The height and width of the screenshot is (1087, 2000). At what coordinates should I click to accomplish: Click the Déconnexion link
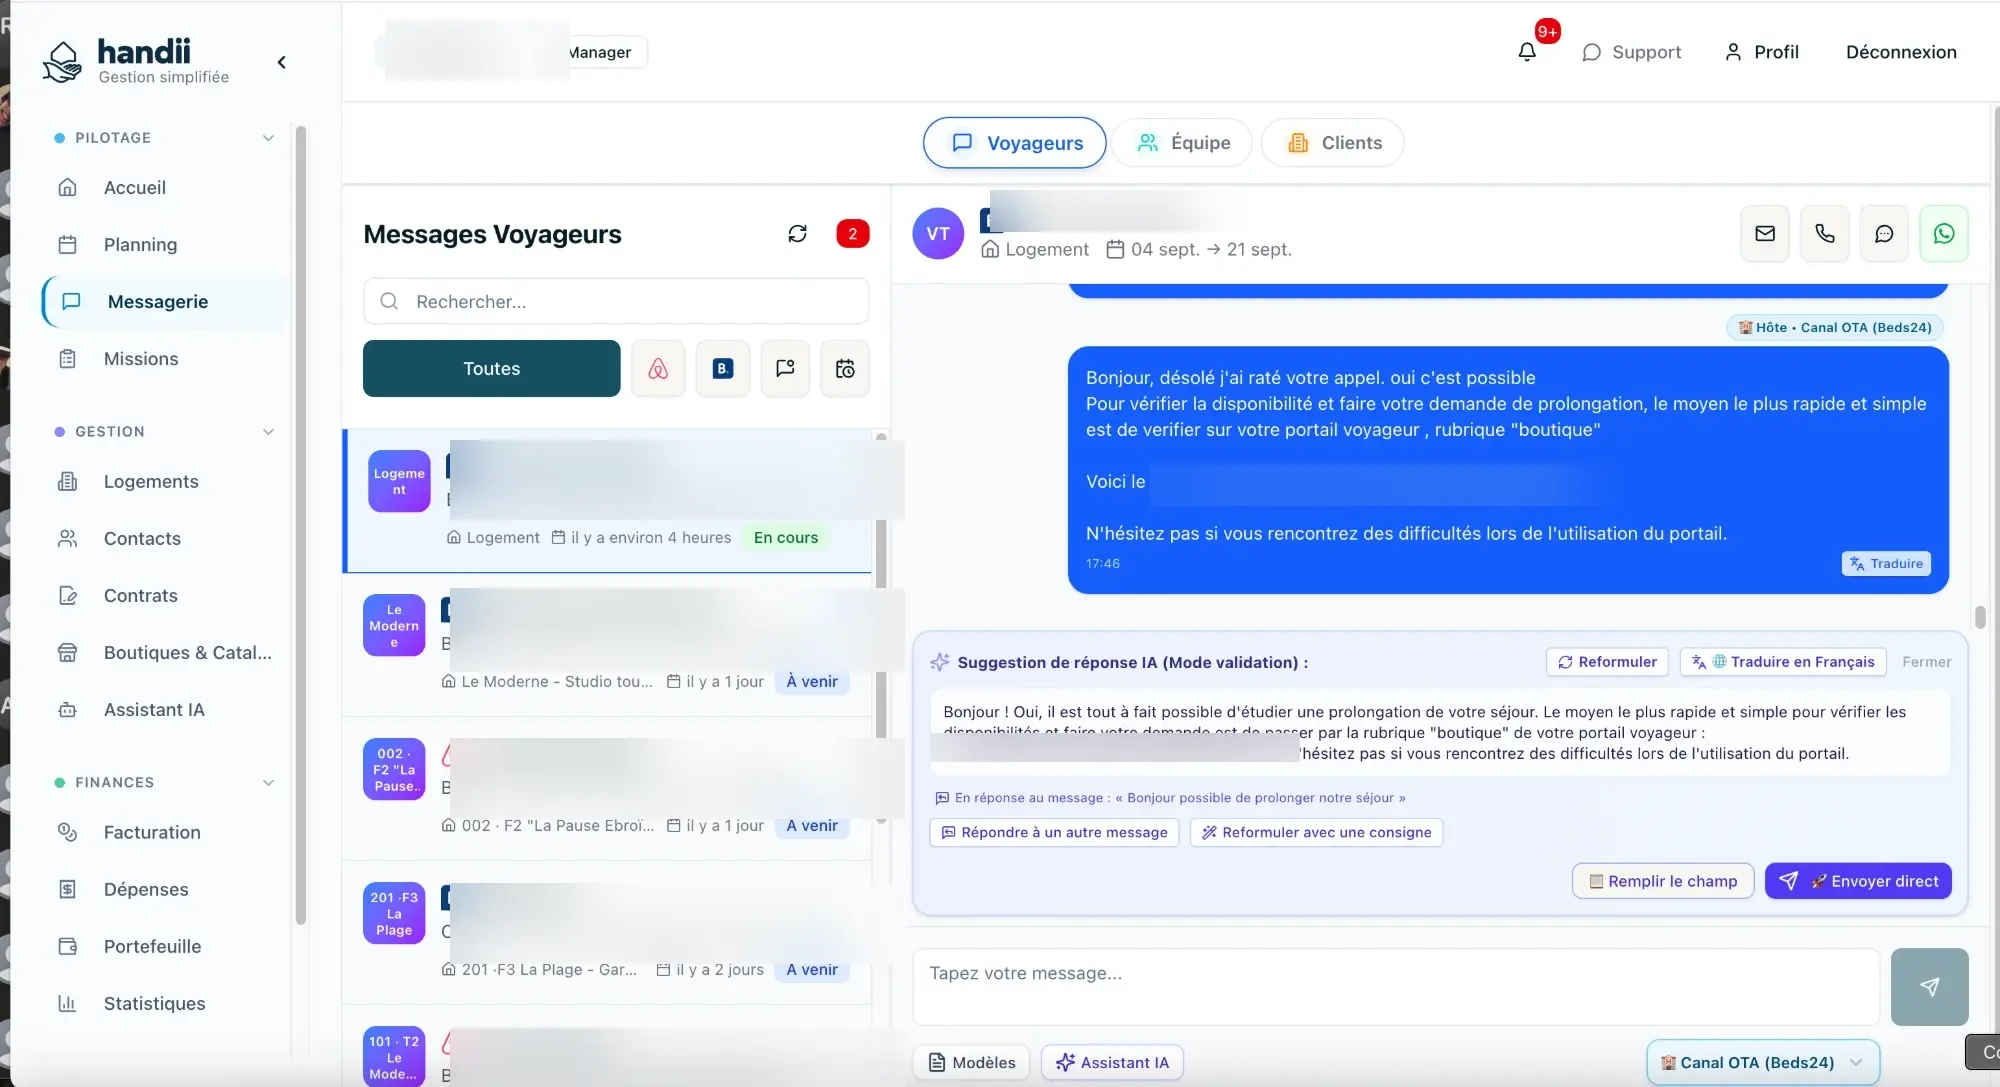(1901, 52)
